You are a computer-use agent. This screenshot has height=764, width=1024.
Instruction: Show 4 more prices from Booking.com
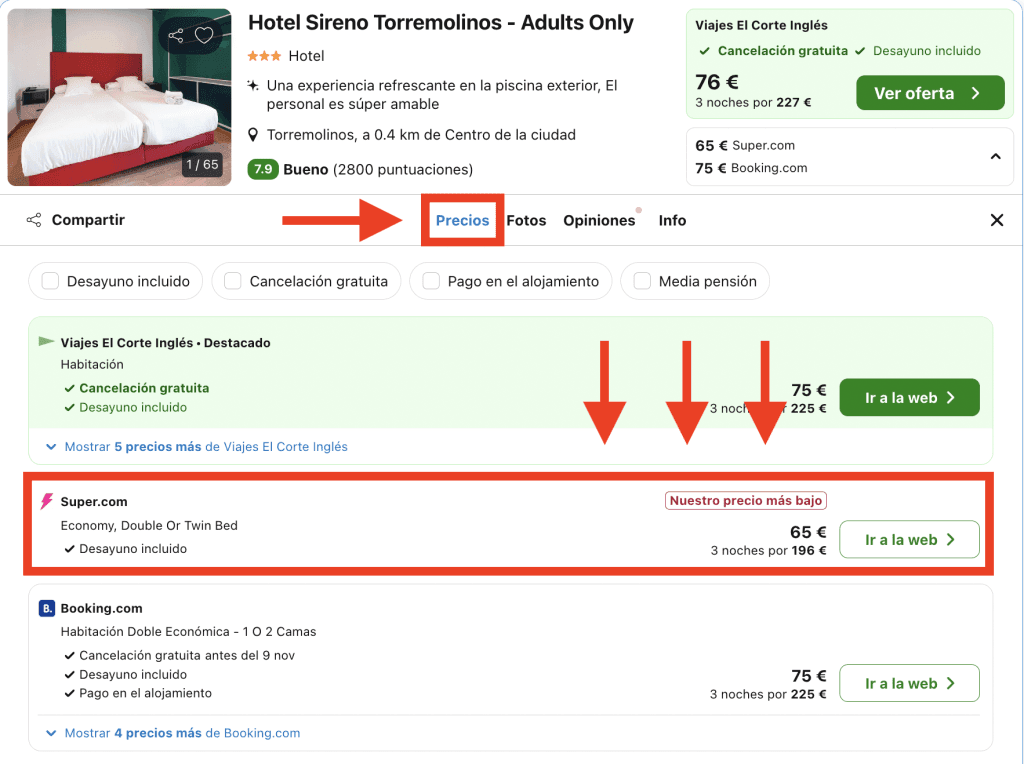(x=181, y=733)
